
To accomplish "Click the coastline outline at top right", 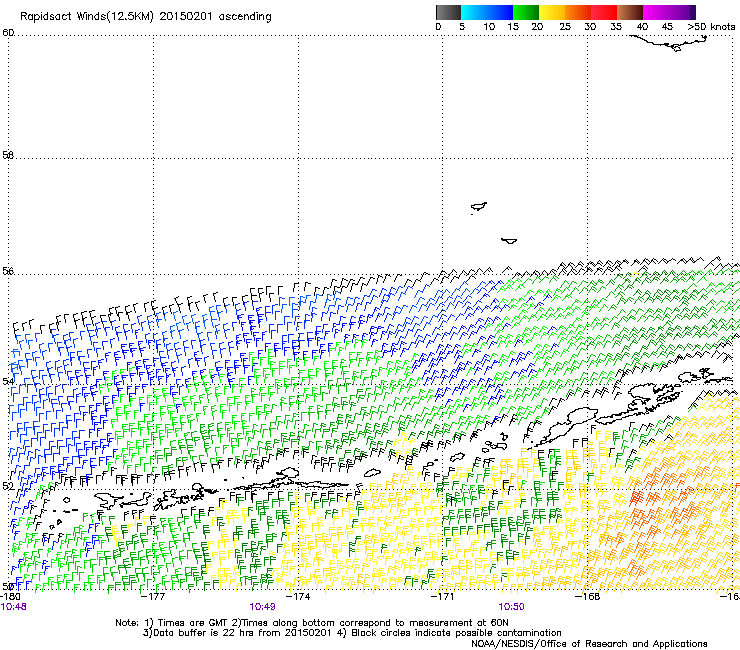I will (669, 43).
